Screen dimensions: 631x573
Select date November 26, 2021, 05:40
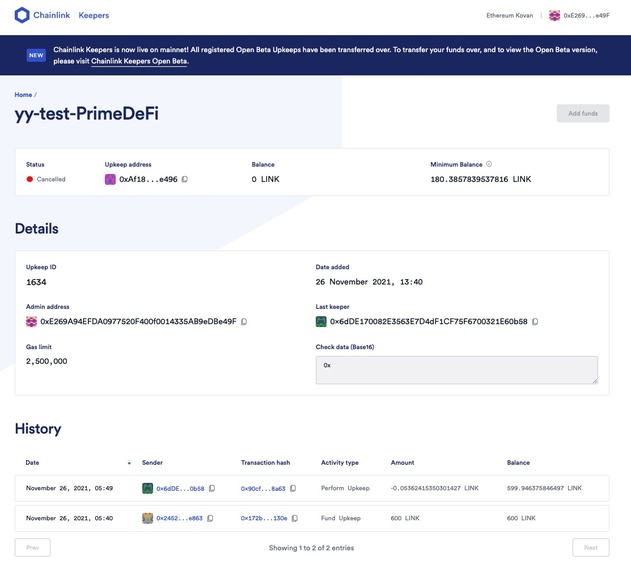(x=69, y=518)
